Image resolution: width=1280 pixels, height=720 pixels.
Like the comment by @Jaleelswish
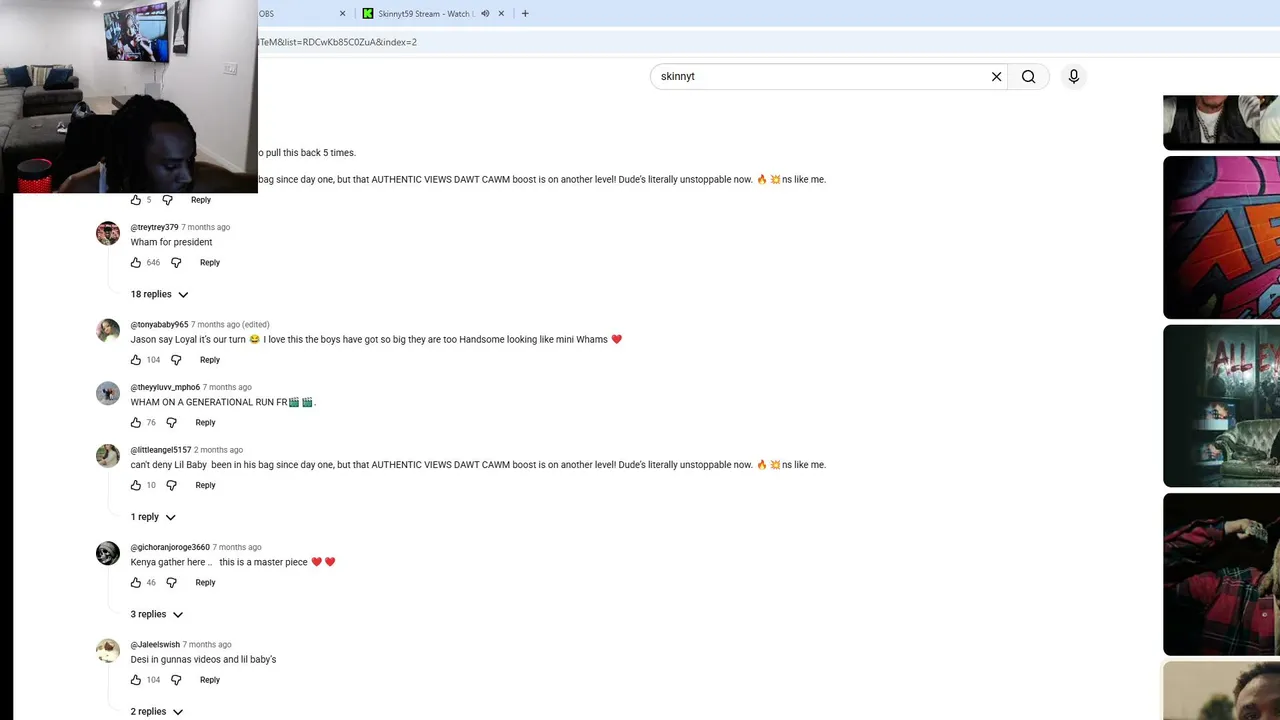pyautogui.click(x=136, y=680)
